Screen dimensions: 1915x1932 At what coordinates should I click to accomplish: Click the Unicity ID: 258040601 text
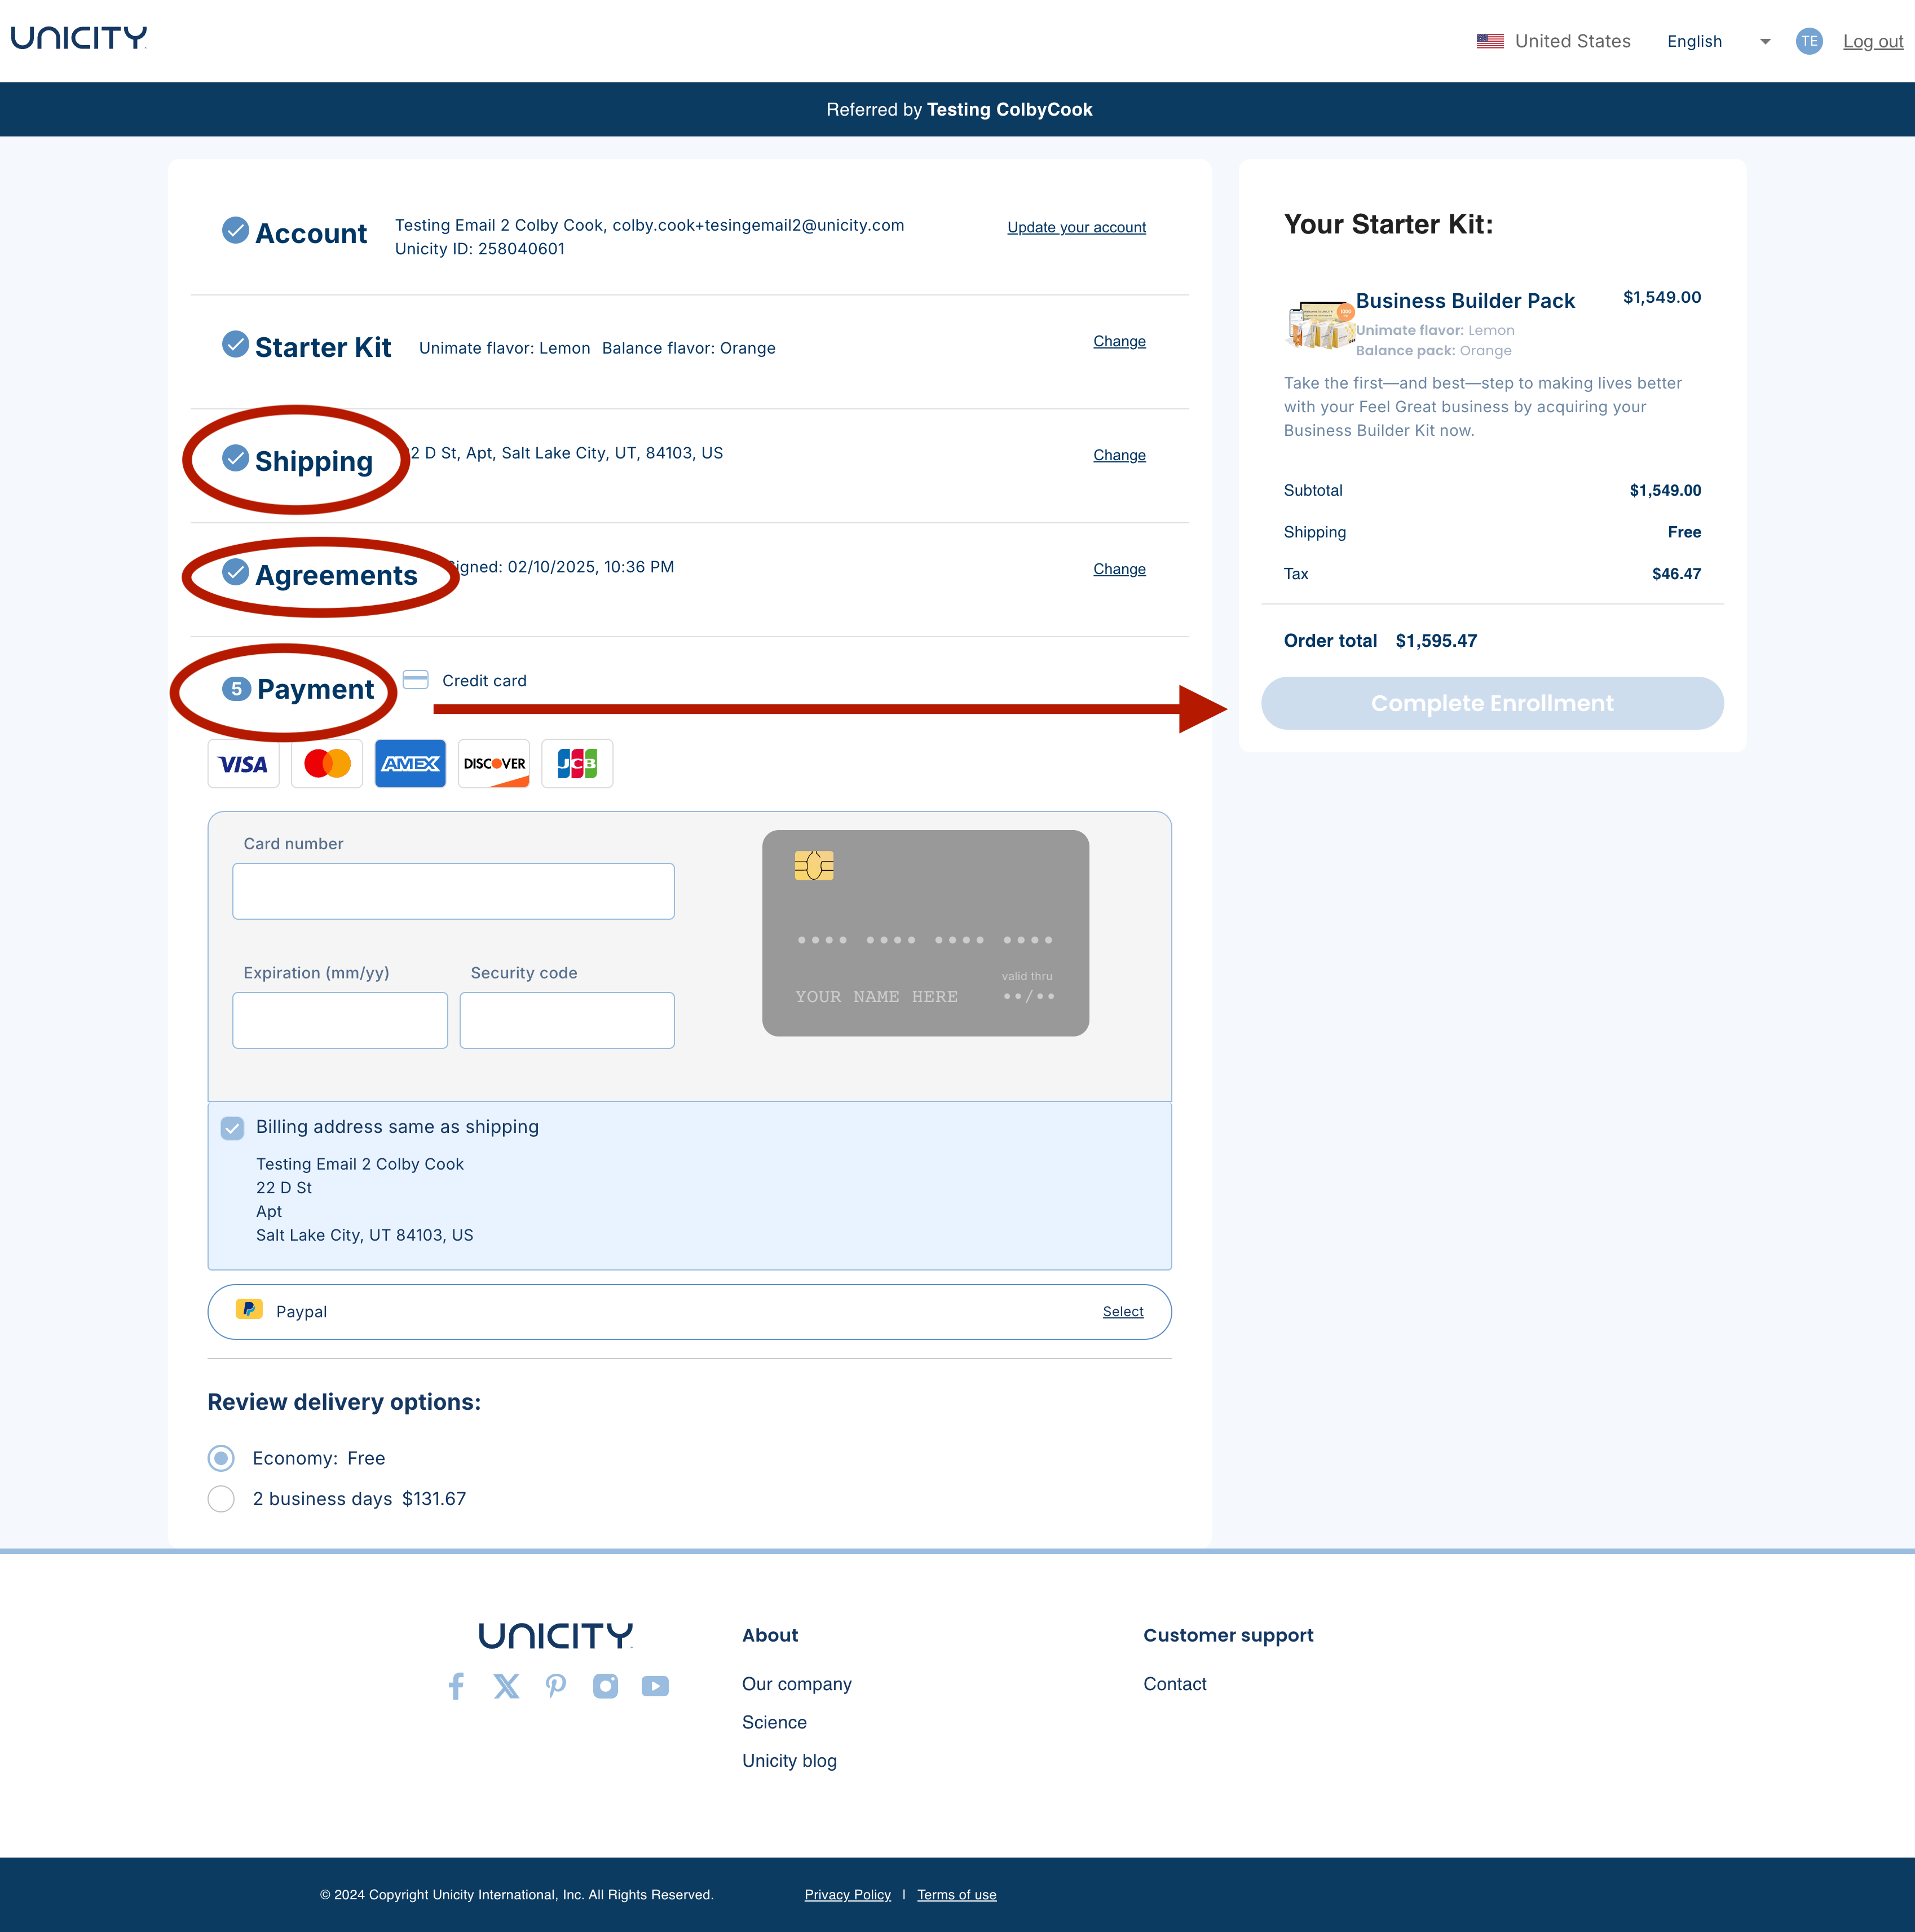479,249
